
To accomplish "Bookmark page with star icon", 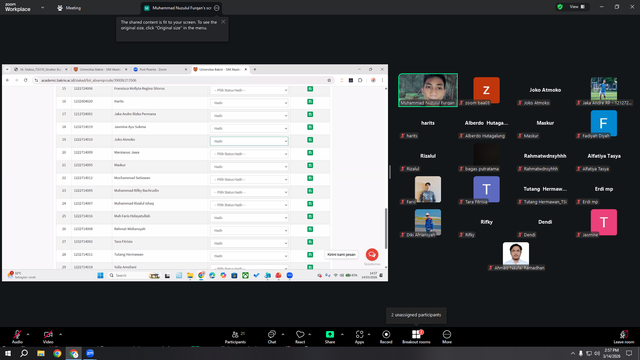I will [x=329, y=80].
